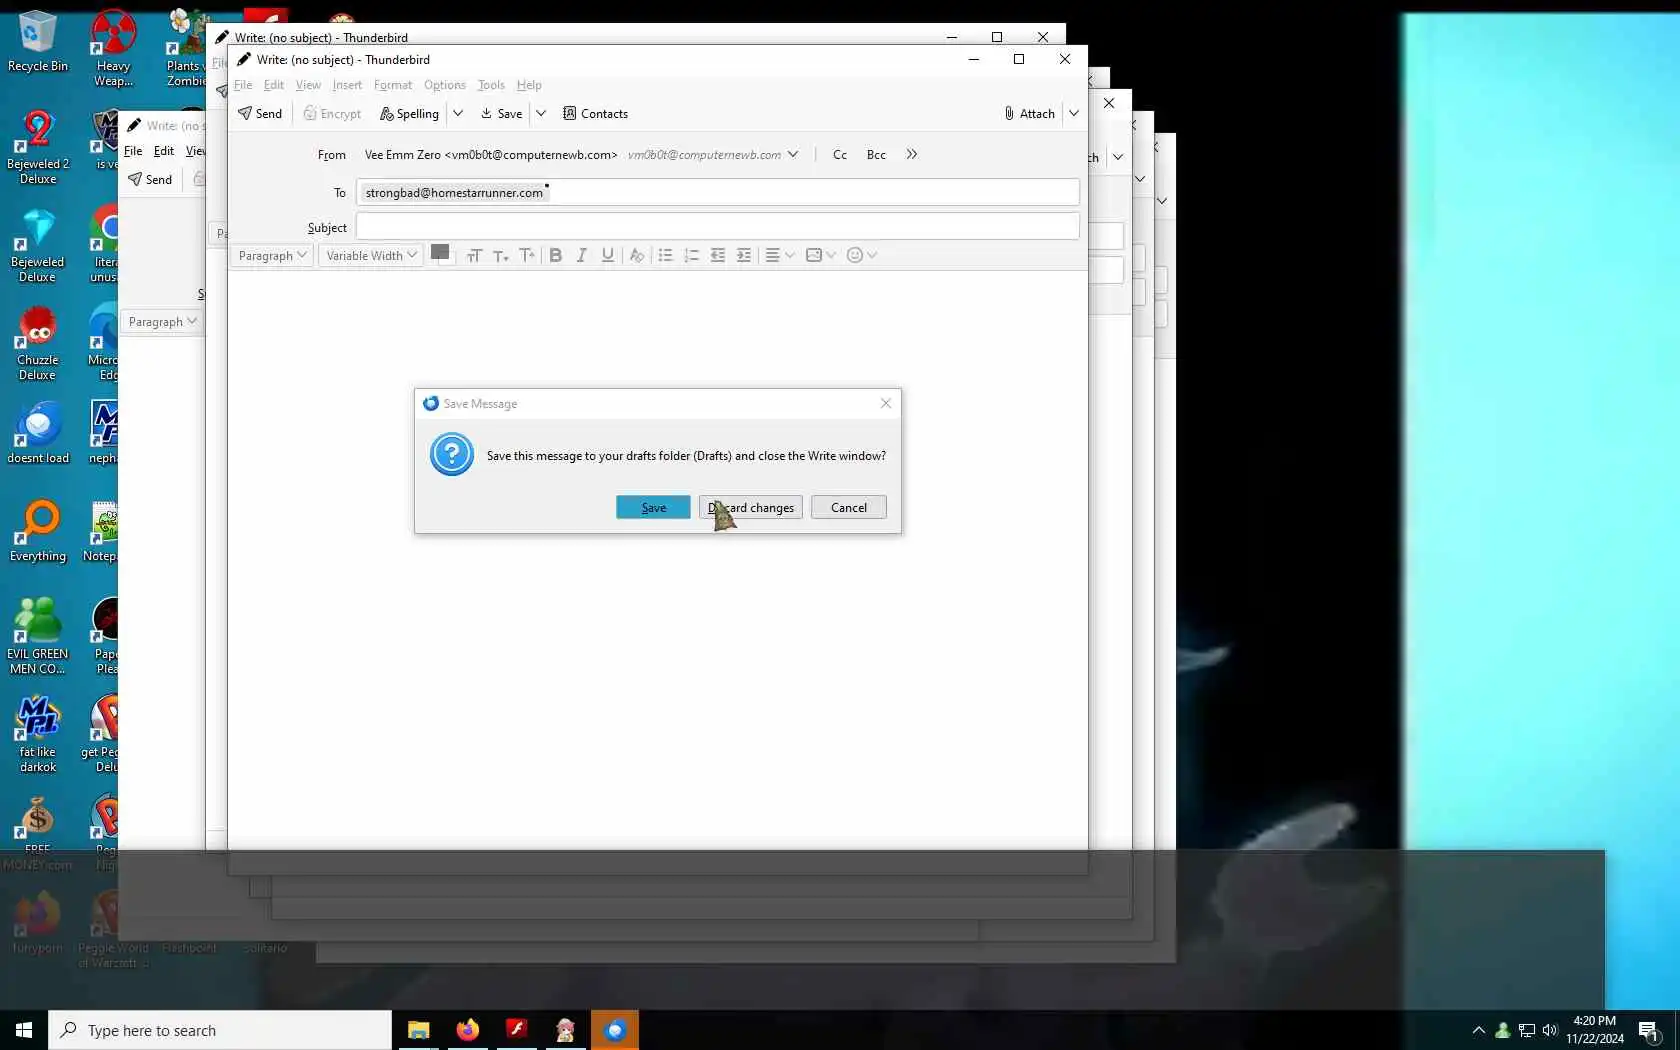Increase font size icon

tap(527, 255)
